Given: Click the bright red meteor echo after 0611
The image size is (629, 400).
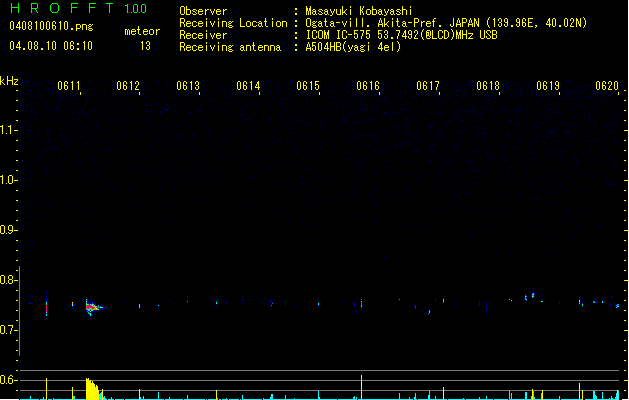Looking at the screenshot, I should click(93, 307).
